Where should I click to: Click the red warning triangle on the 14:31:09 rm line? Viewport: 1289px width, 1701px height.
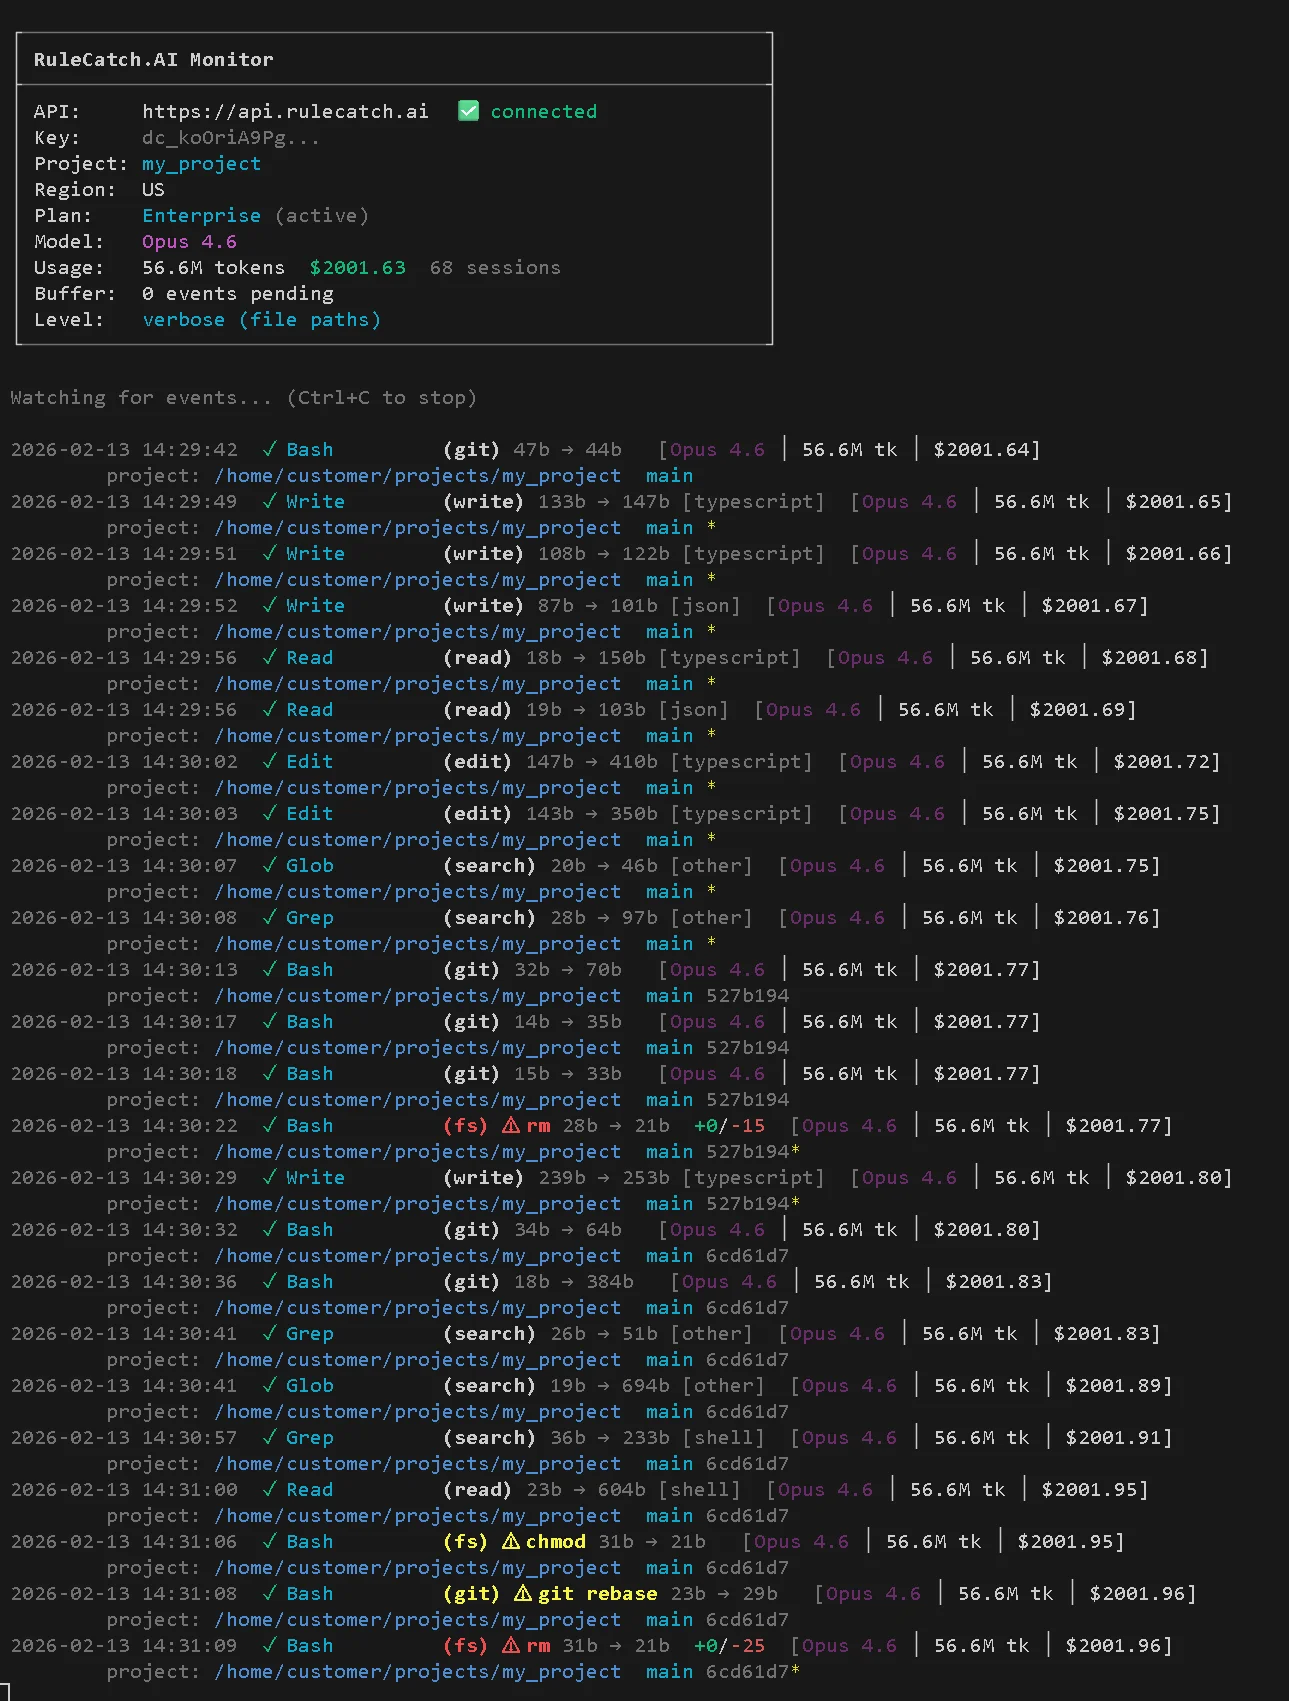pos(511,1645)
